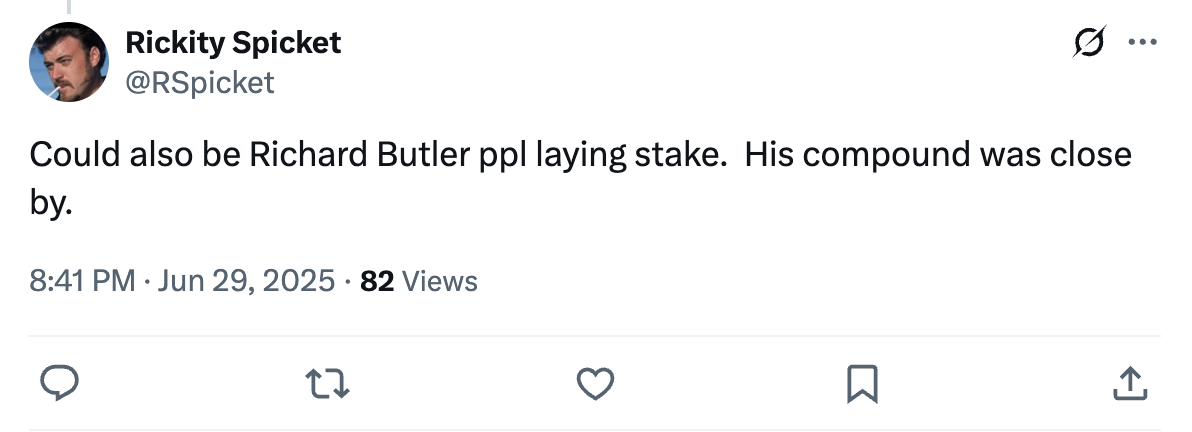Bookmark this tweet
Screen dimensions: 1192x432
point(862,383)
